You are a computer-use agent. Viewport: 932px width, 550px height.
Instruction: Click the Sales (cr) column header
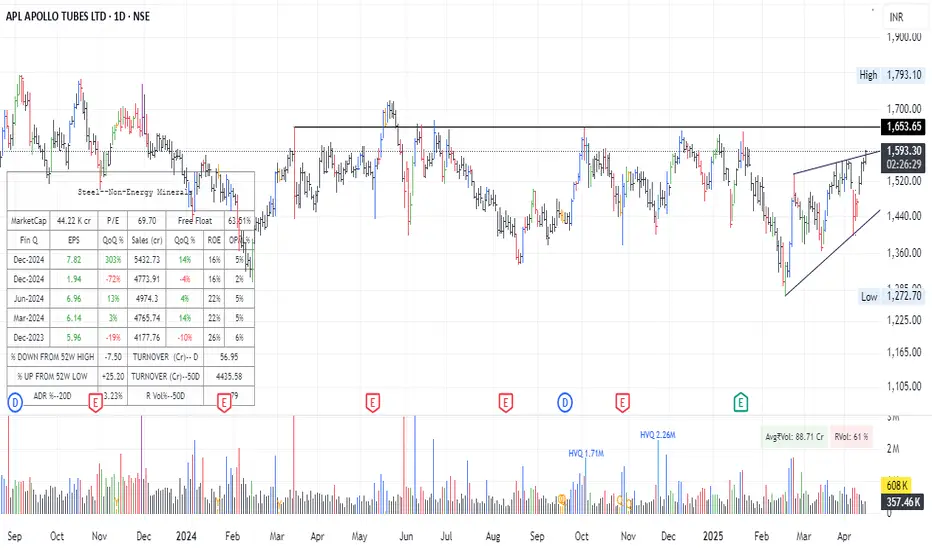[x=147, y=240]
